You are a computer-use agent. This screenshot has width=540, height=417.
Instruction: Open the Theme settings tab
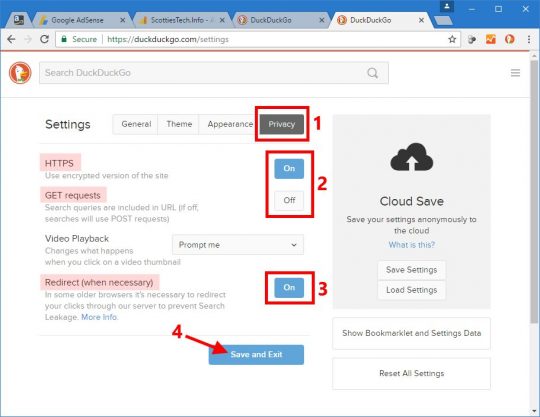tap(179, 124)
